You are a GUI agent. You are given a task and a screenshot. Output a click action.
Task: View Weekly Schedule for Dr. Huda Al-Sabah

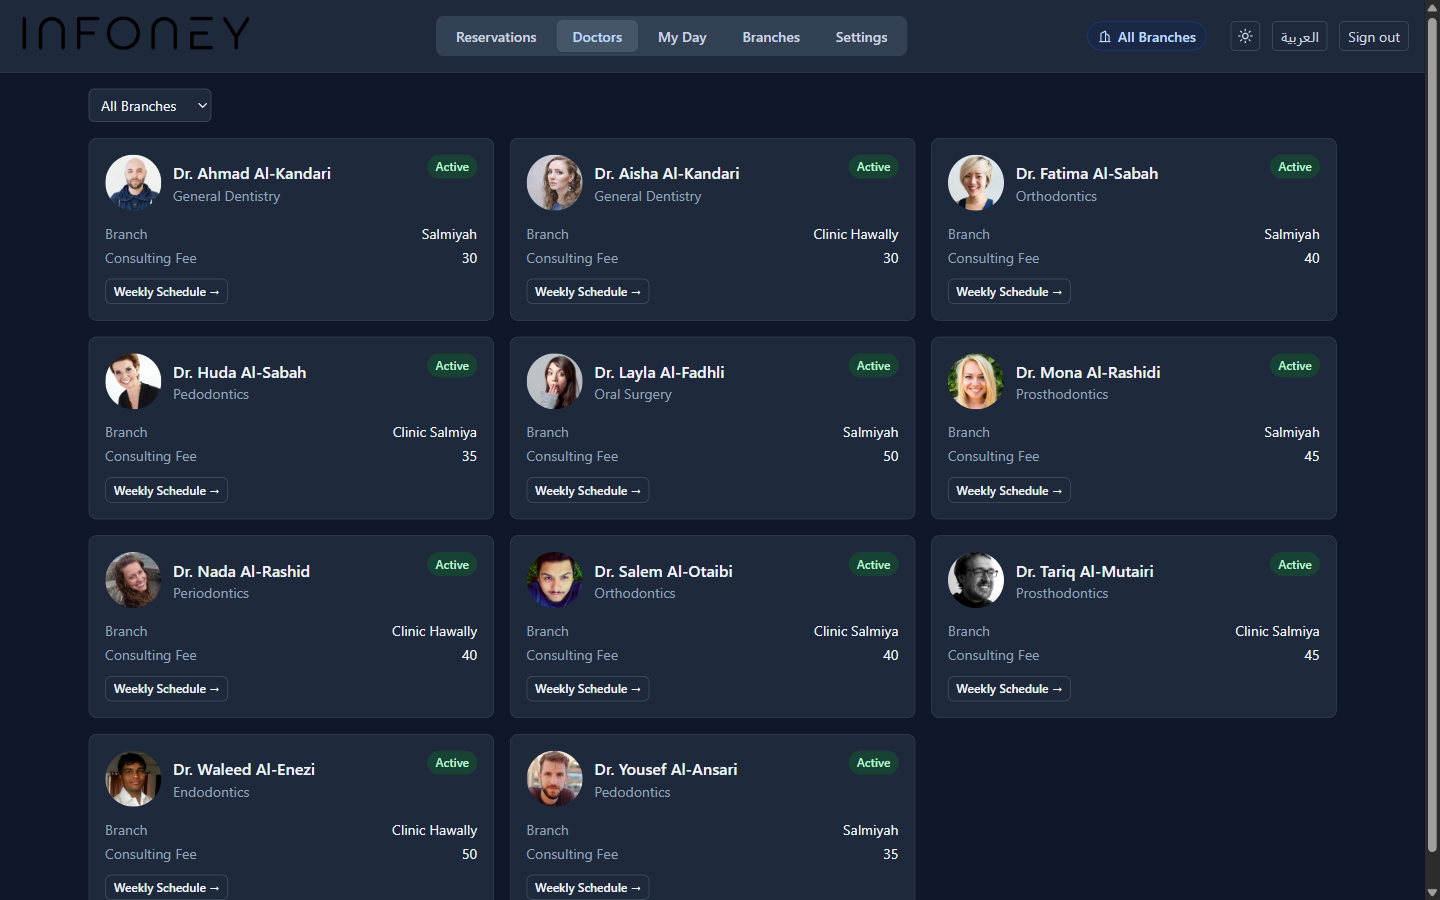(x=166, y=490)
